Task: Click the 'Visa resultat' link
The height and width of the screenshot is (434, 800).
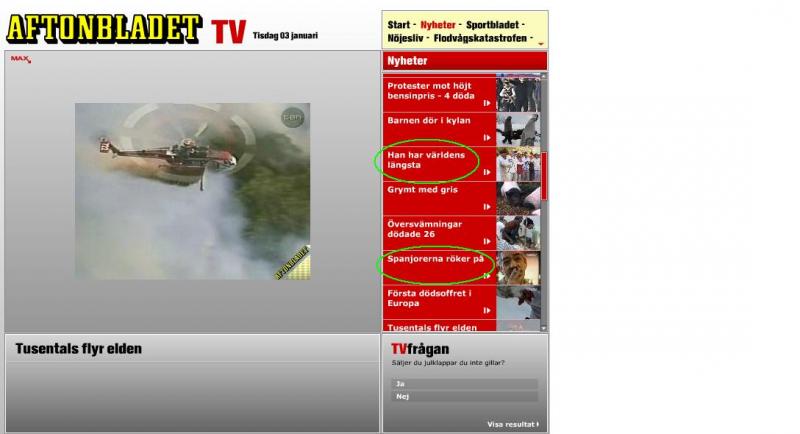Action: pos(513,424)
